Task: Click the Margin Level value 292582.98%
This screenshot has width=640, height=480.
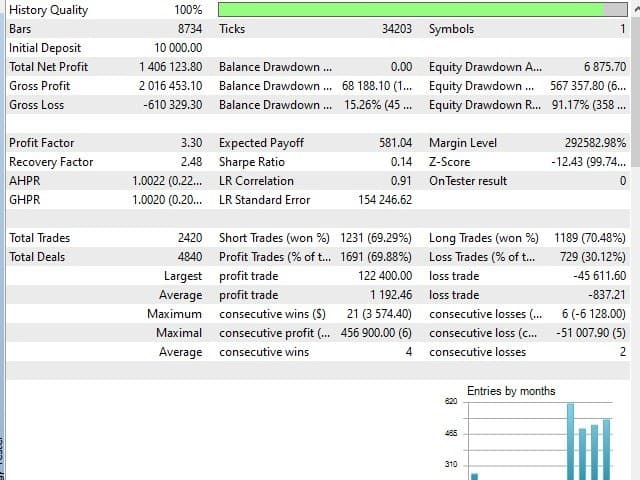Action: (x=588, y=143)
